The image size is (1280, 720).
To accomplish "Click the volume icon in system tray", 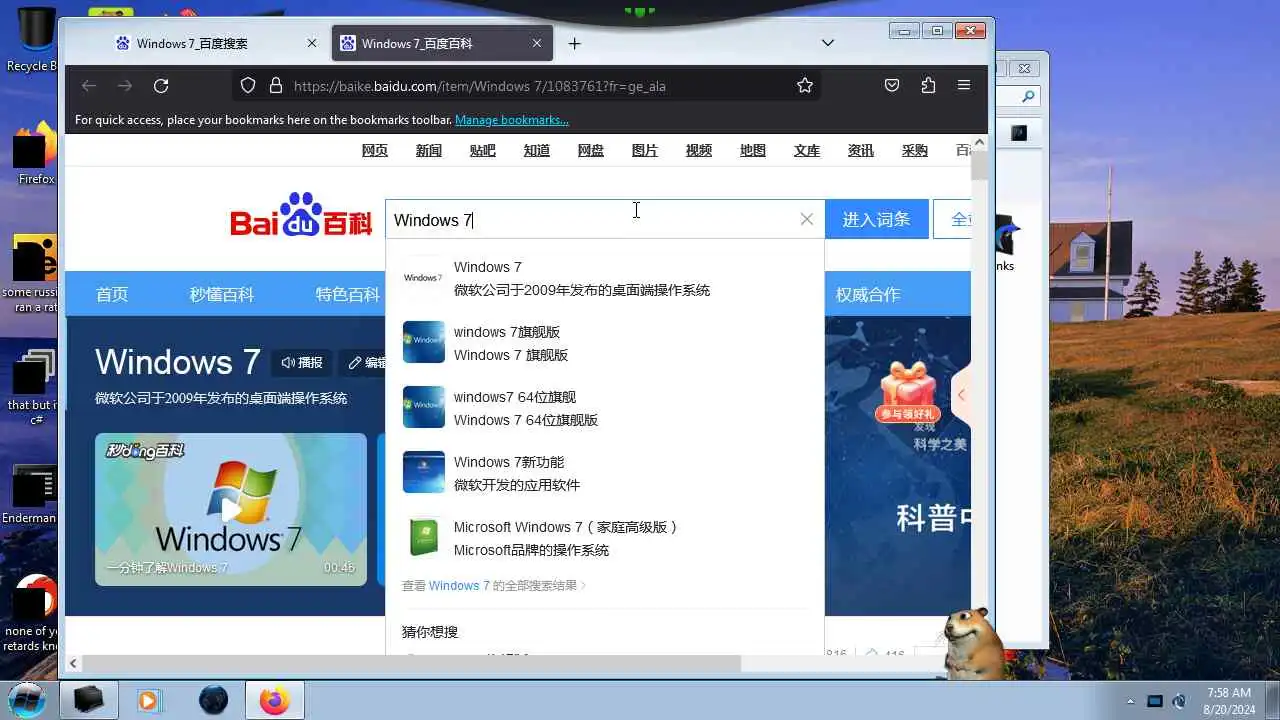I will [x=1179, y=701].
